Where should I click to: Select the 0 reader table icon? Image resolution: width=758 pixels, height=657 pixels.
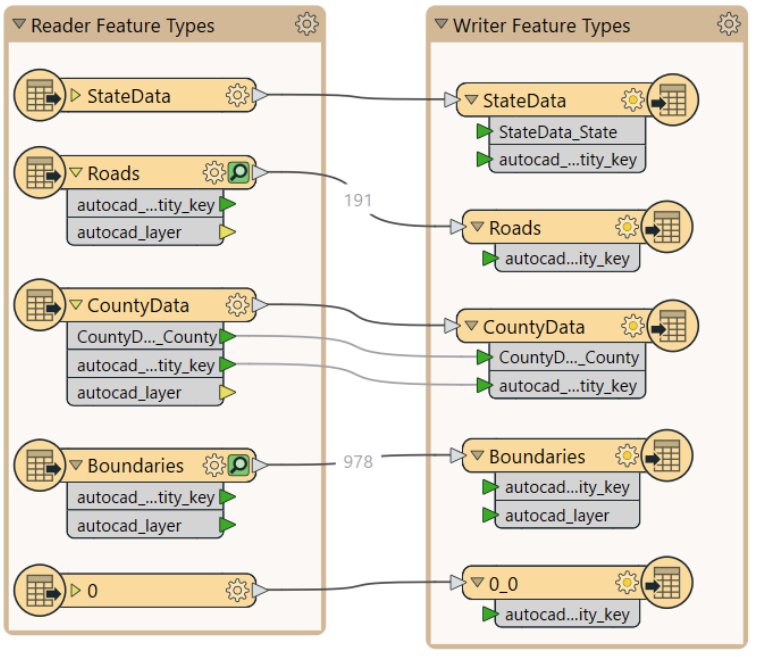(40, 590)
